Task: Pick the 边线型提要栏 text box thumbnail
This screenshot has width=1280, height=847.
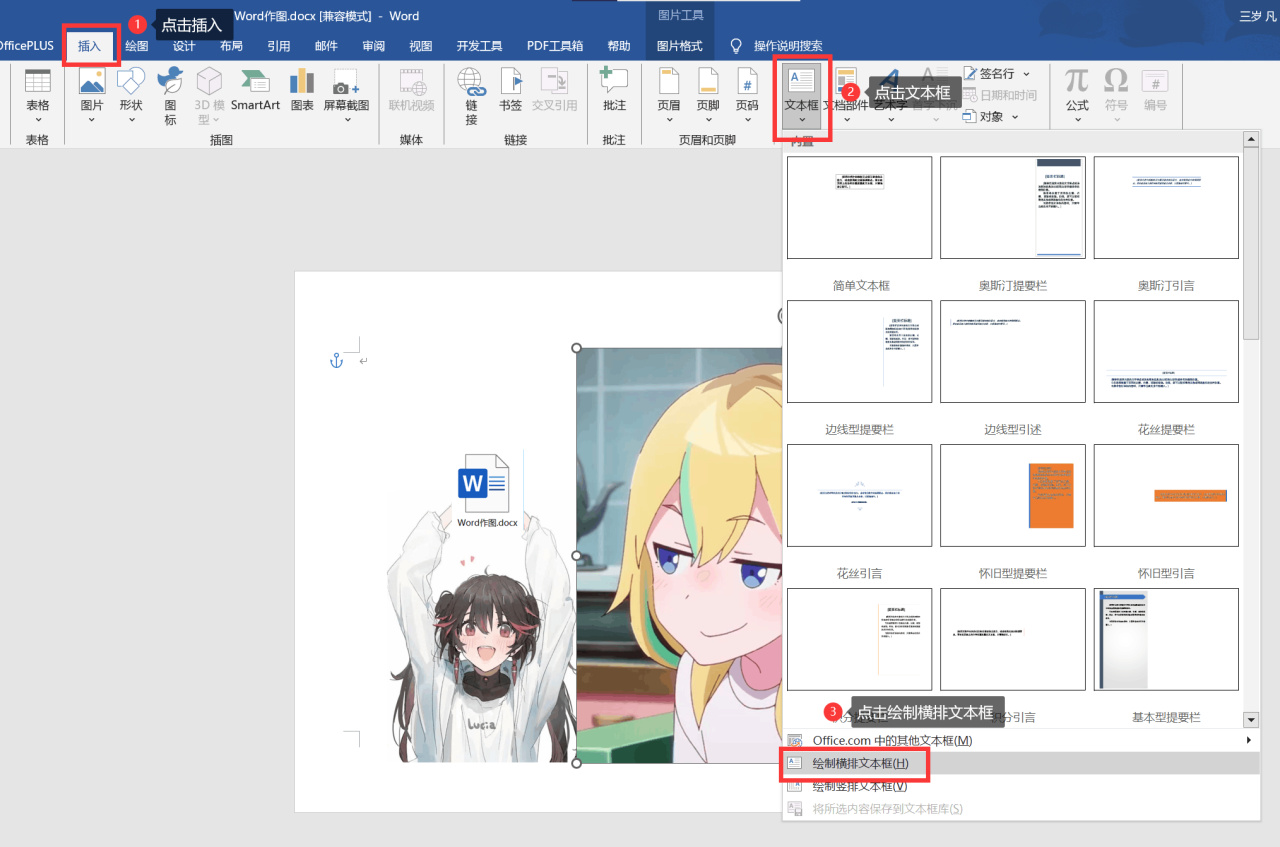Action: tap(860, 351)
